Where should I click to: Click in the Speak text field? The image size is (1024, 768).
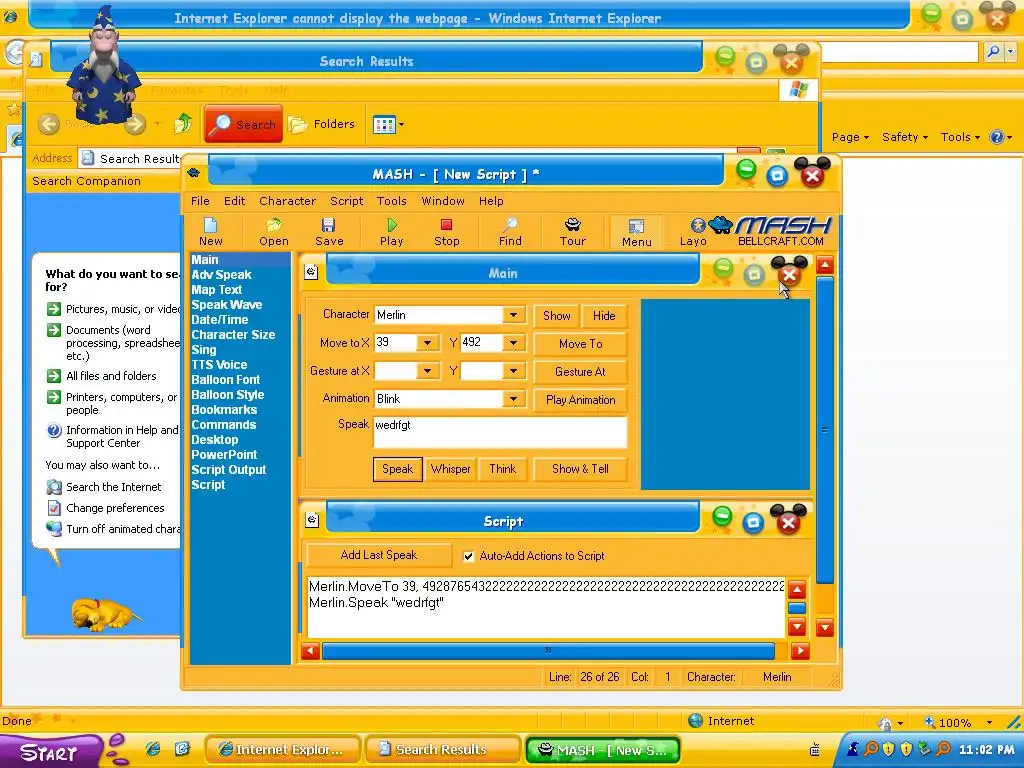click(x=500, y=432)
